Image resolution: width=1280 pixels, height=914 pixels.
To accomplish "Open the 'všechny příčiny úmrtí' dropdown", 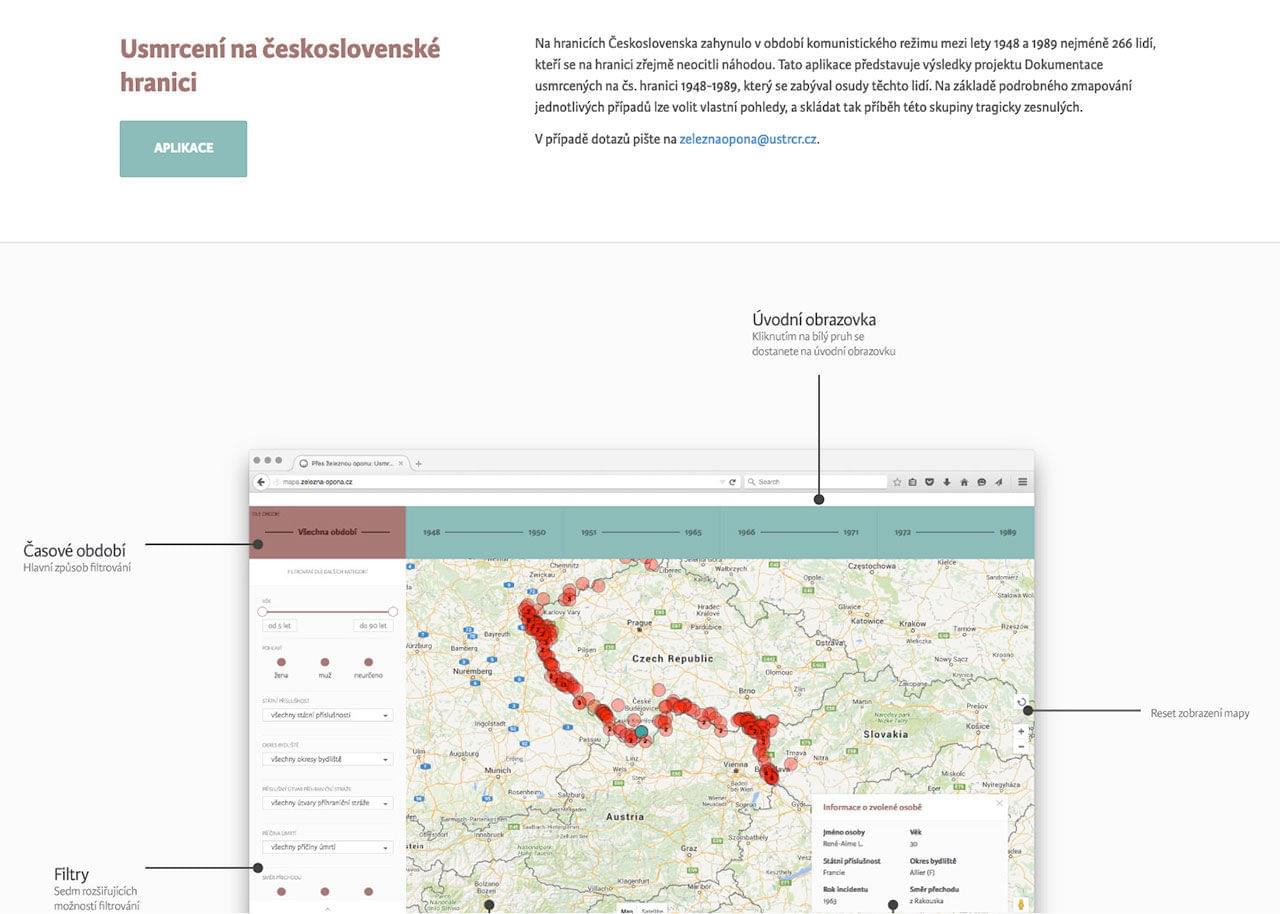I will pyautogui.click(x=327, y=847).
